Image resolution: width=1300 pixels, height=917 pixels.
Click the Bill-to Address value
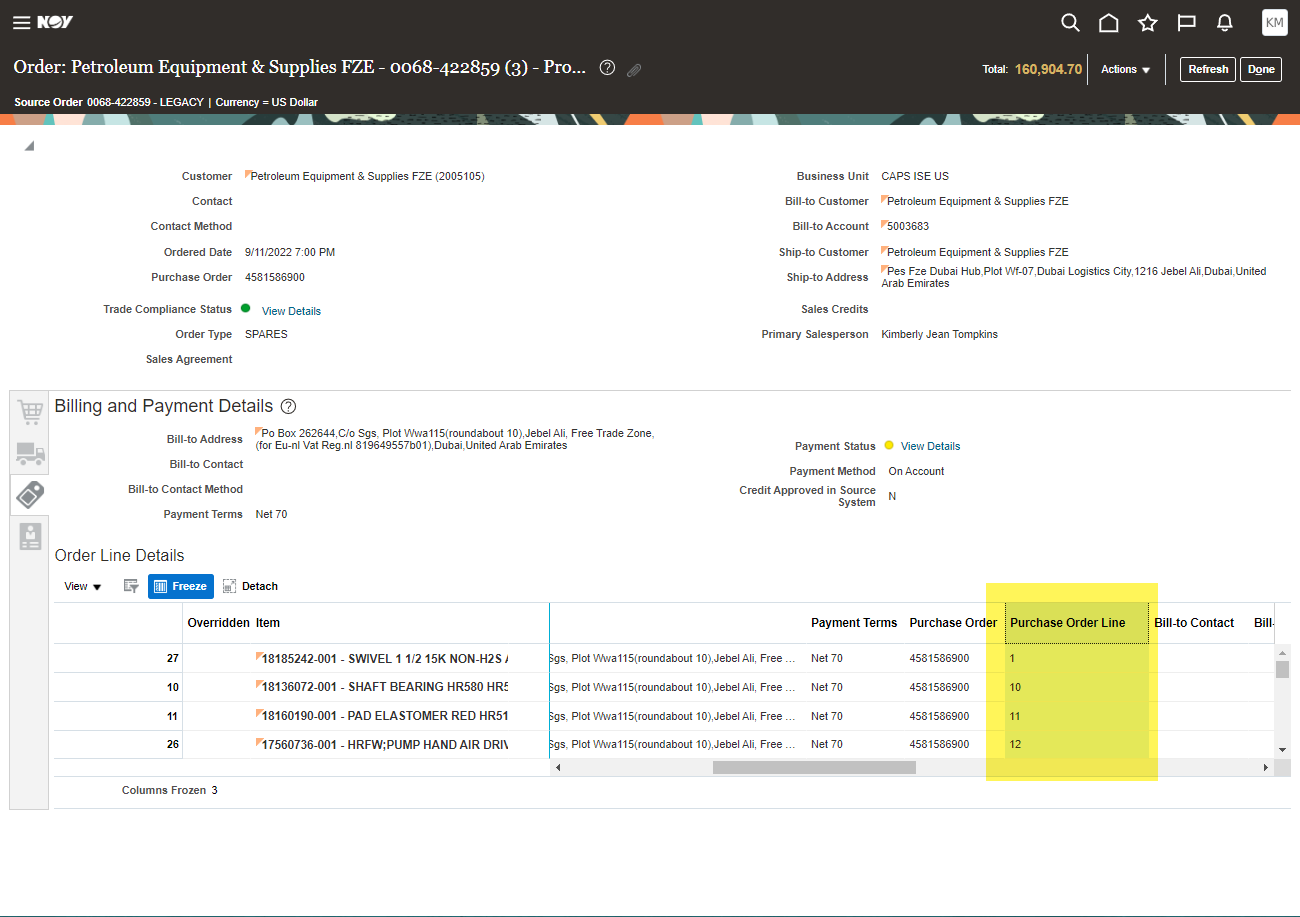(x=455, y=439)
